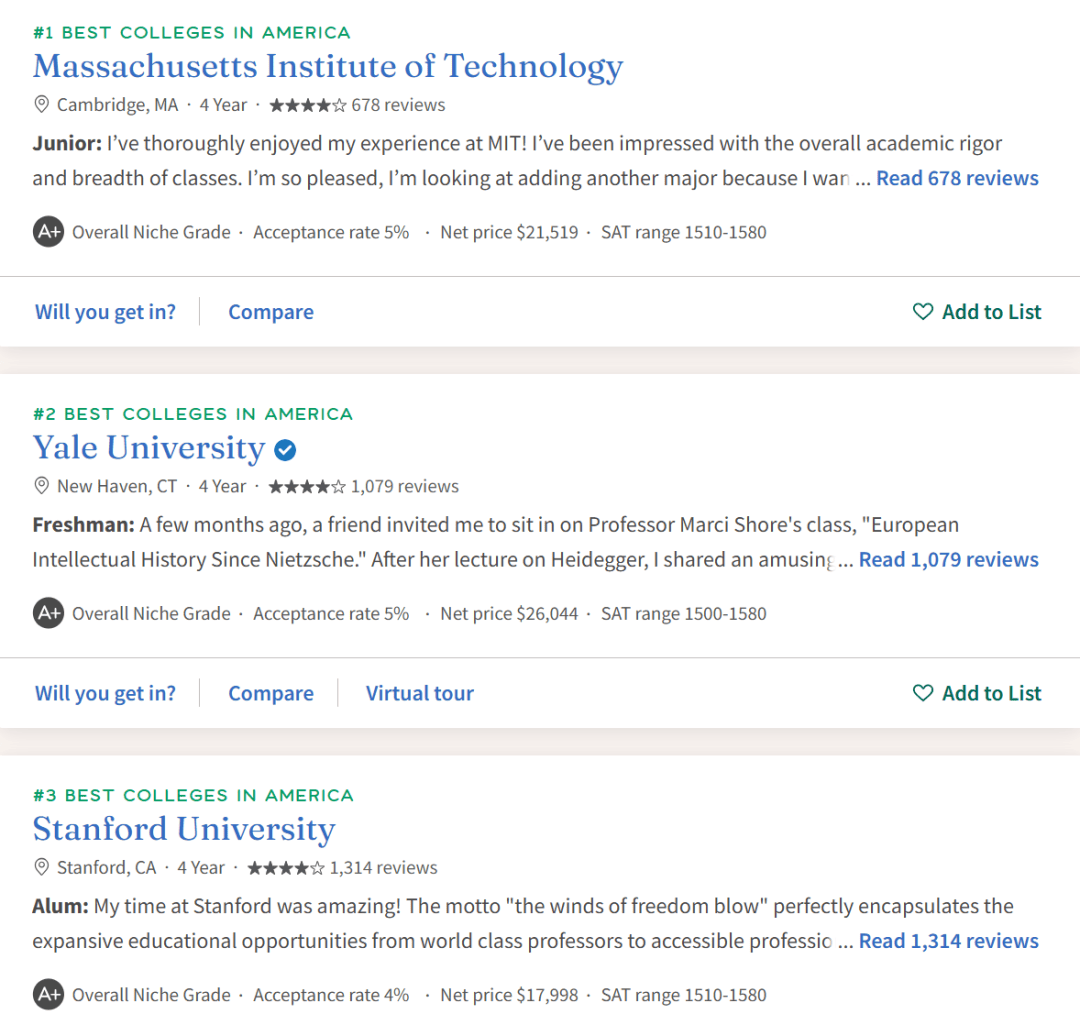Click 'Acceptance rate 4%' for Stanford
This screenshot has width=1080, height=1036.
pyautogui.click(x=331, y=995)
